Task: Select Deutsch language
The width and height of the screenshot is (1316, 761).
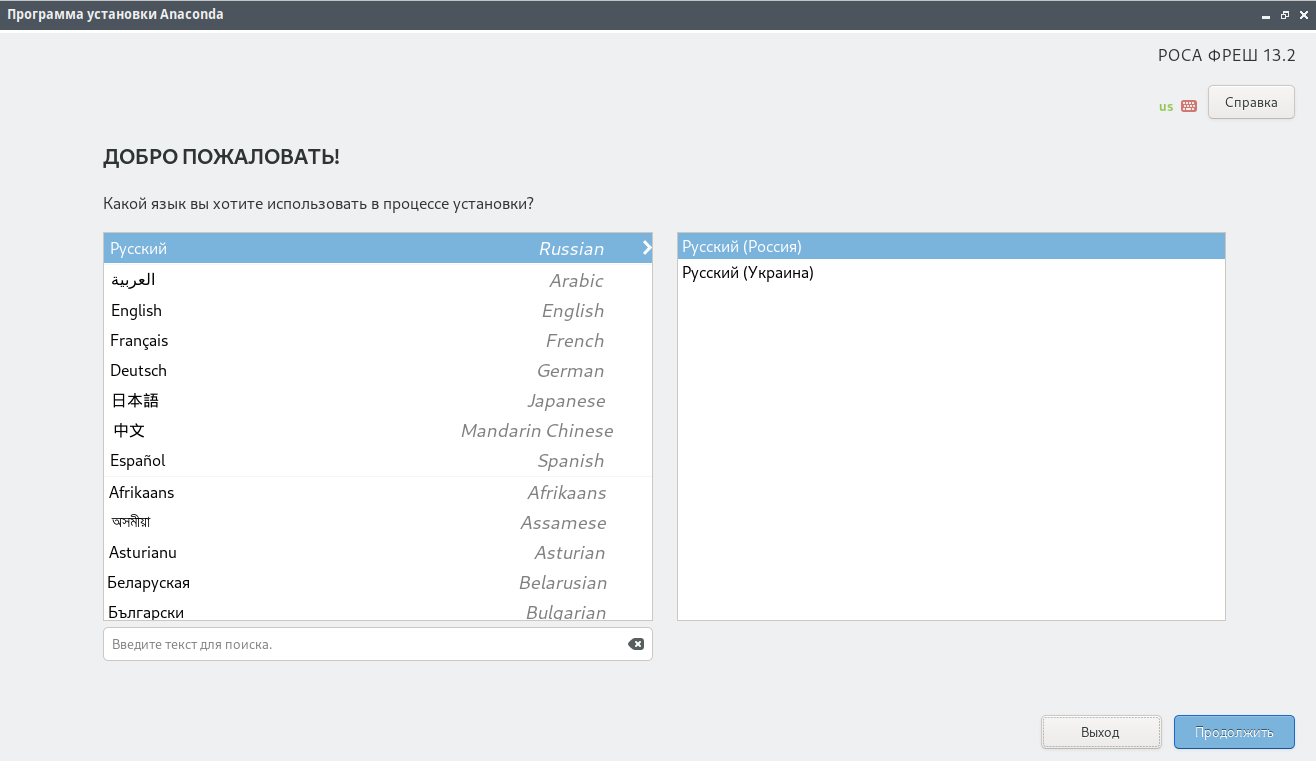Action: [x=378, y=370]
